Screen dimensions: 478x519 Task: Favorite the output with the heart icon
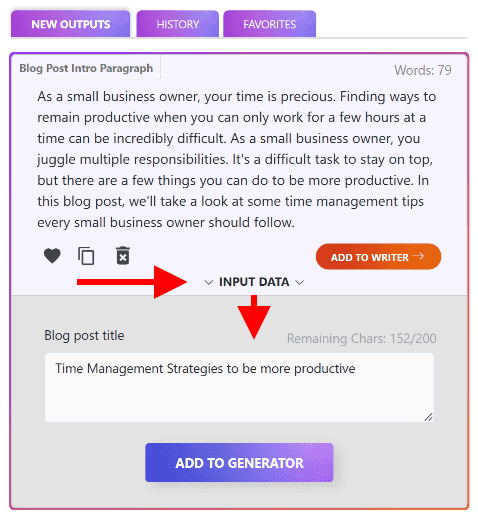tap(52, 256)
